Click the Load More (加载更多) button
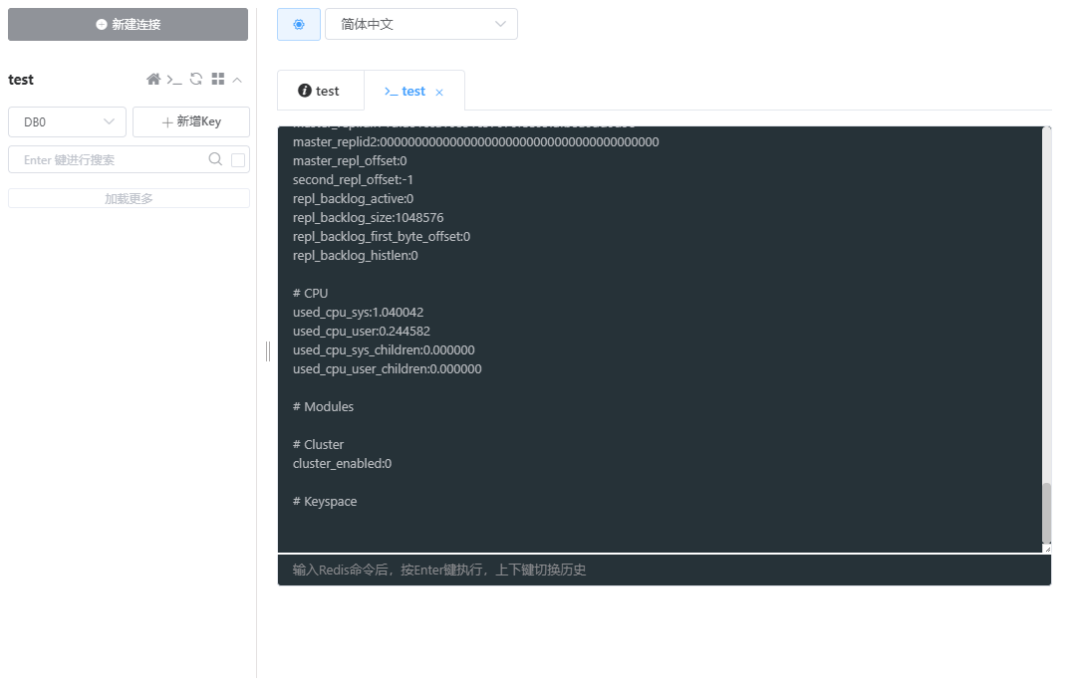 pos(129,198)
